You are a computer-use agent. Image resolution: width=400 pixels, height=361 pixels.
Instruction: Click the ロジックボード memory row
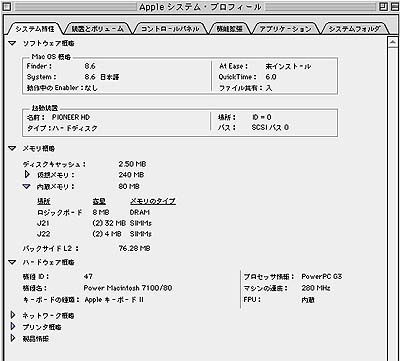pyautogui.click(x=94, y=212)
